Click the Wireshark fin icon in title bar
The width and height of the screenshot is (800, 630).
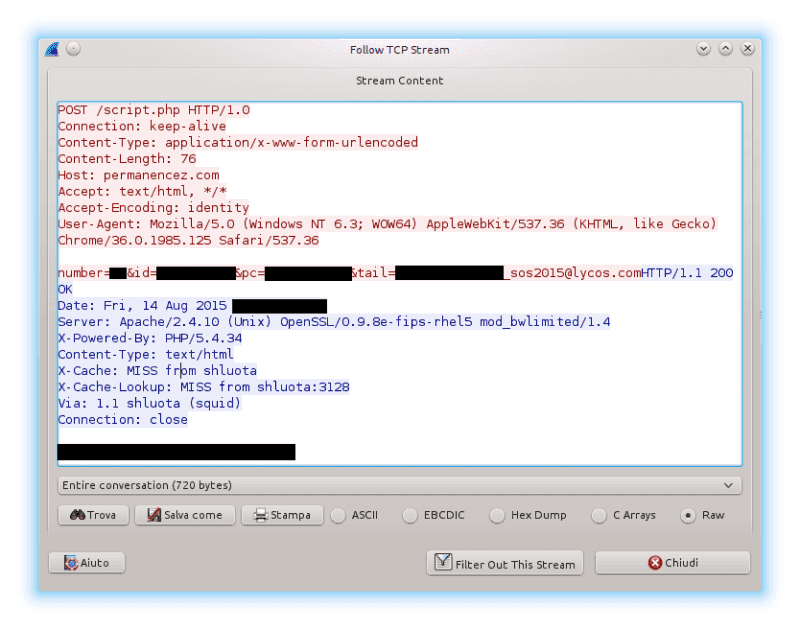(x=53, y=49)
